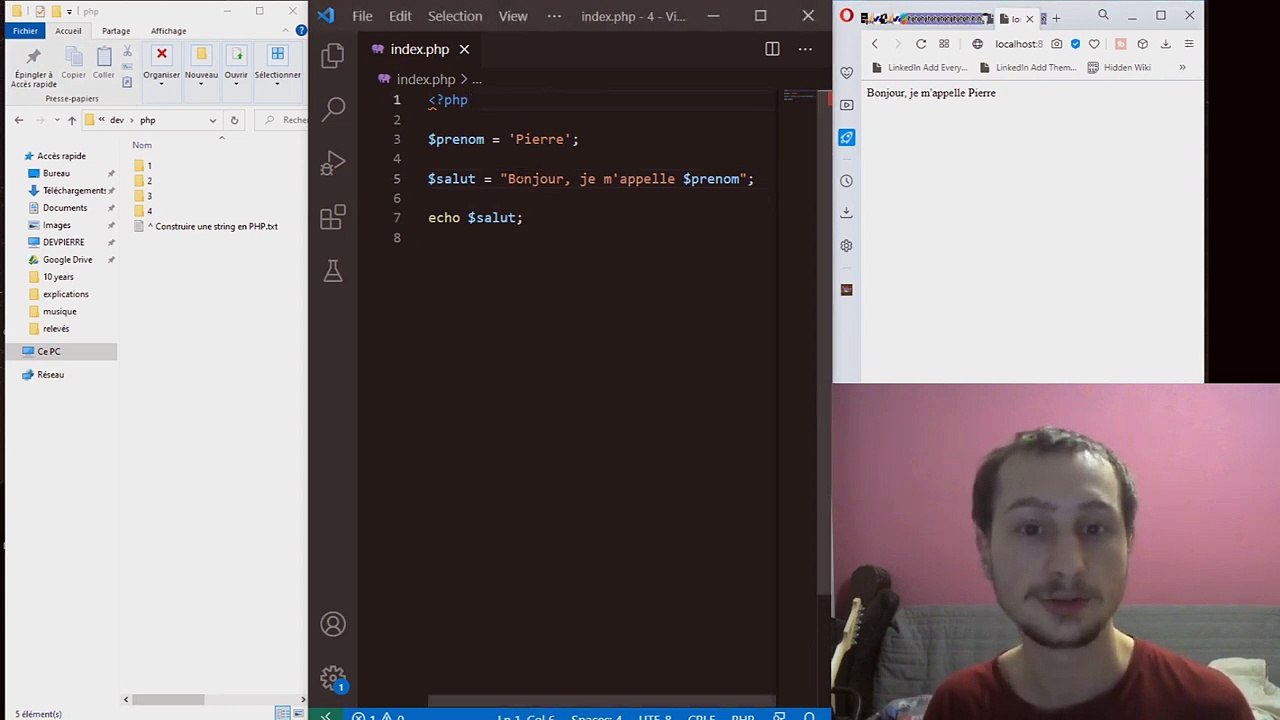Screen dimensions: 1280x720
Task: Open the Testing flask view
Action: (333, 271)
